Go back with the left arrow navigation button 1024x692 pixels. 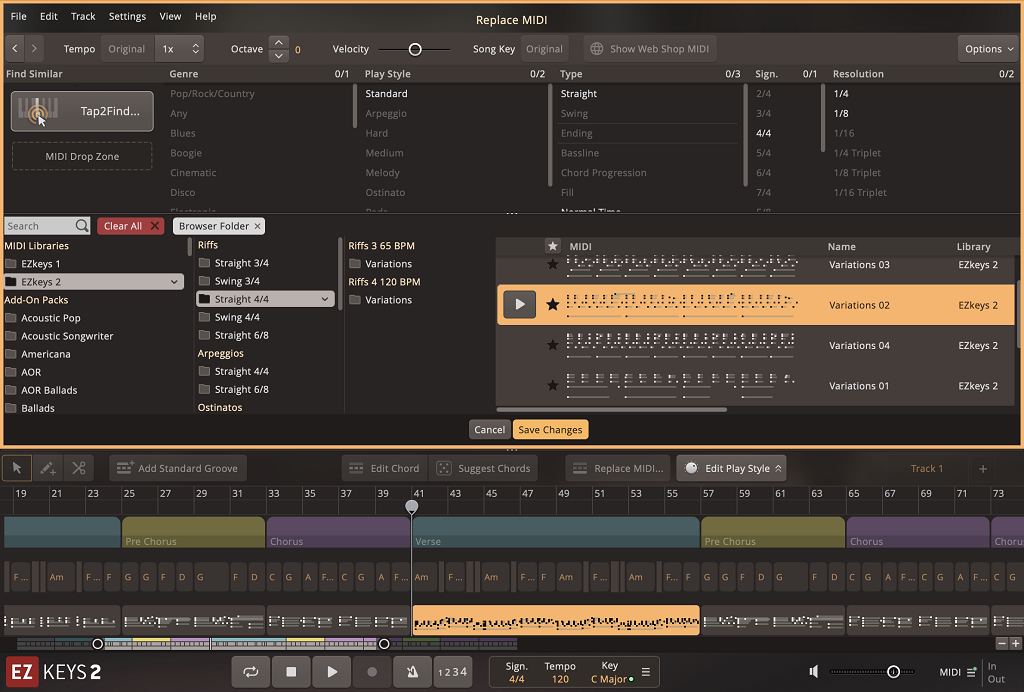coord(14,49)
